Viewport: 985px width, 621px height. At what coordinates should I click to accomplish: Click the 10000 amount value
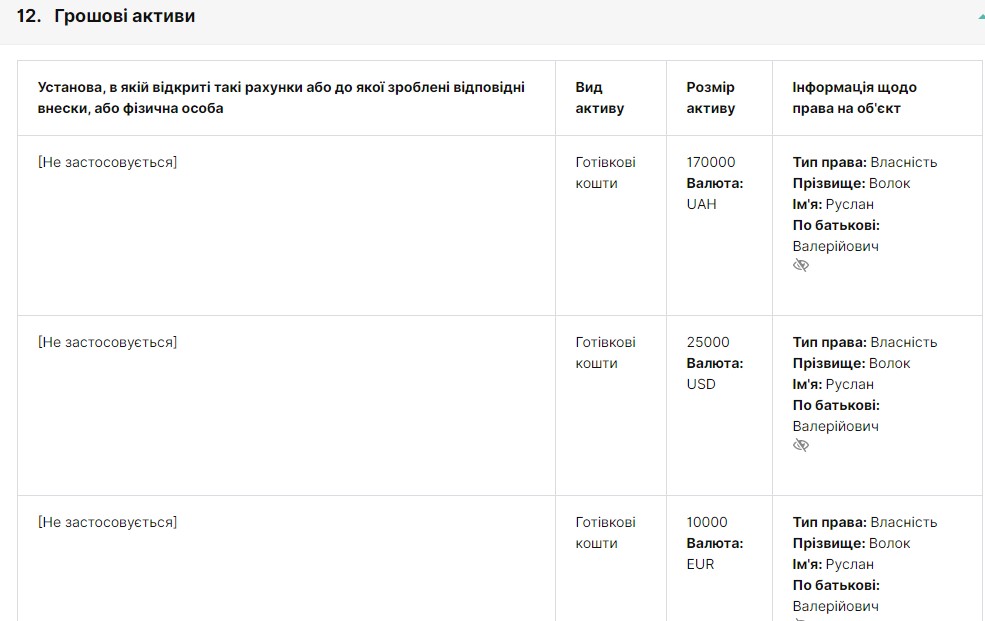pyautogui.click(x=707, y=522)
